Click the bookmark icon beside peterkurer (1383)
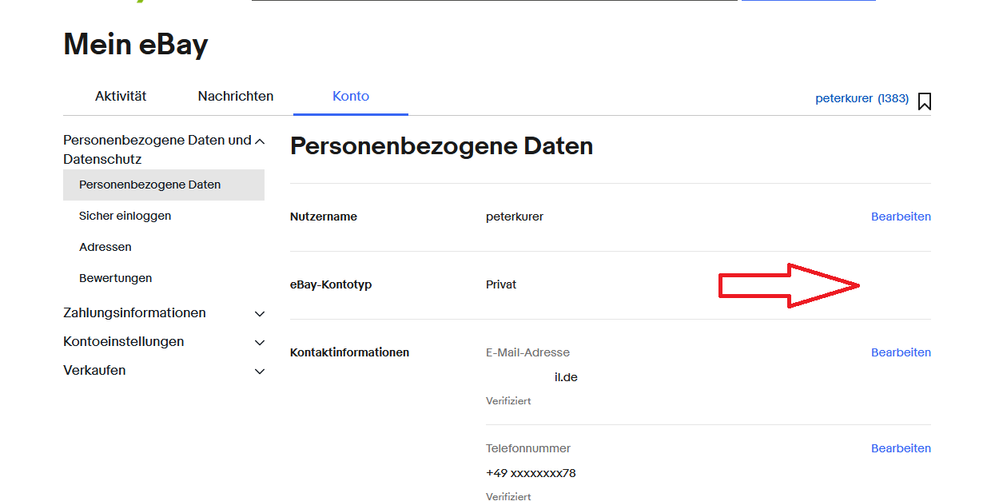The height and width of the screenshot is (501, 999). pos(924,101)
